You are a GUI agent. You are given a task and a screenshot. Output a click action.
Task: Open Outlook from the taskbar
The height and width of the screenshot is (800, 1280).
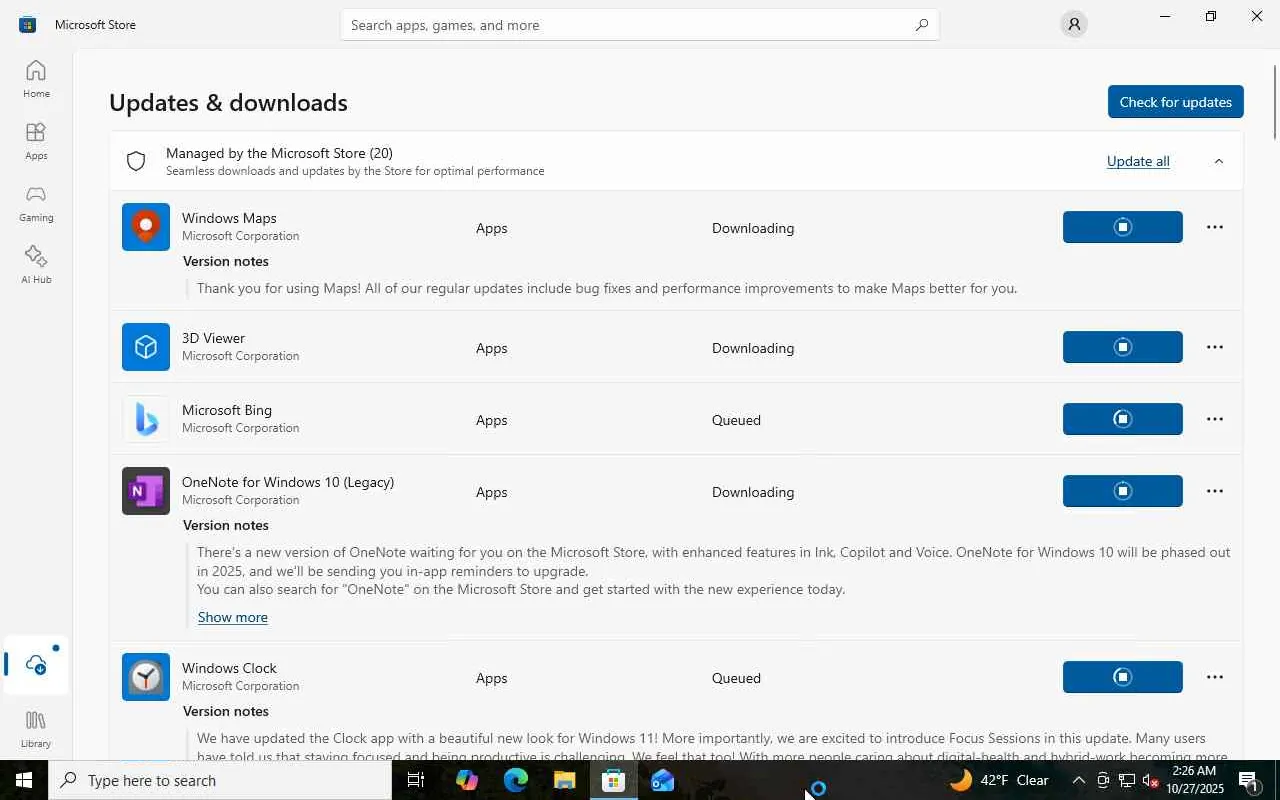click(662, 780)
